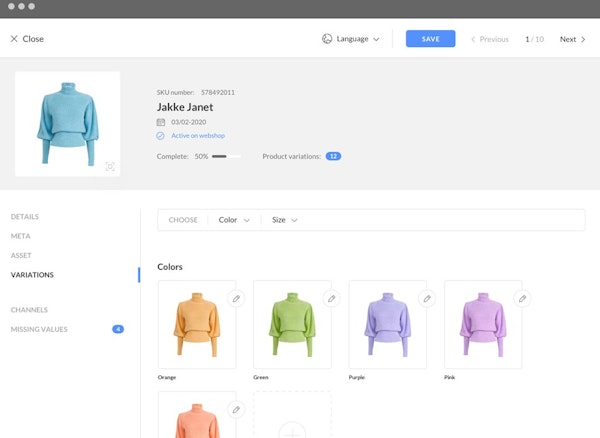Expand the Color filter dropdown

[x=234, y=220]
